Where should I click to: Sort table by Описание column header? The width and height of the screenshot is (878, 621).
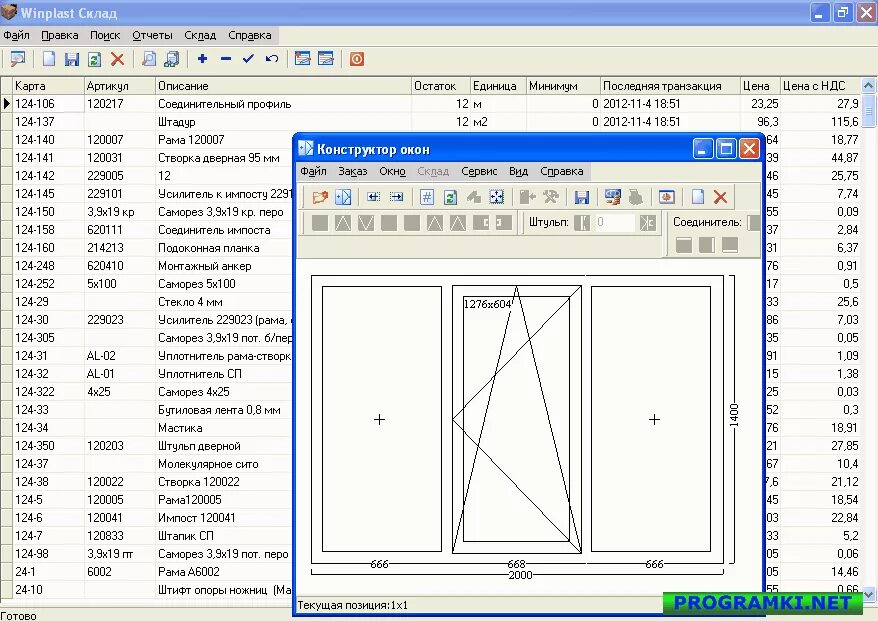coord(283,86)
